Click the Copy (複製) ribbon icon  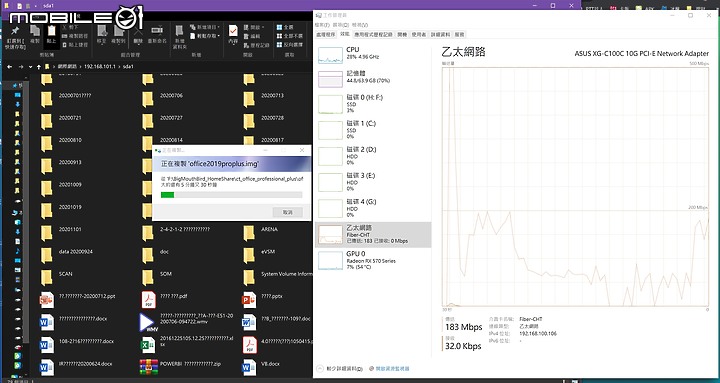point(35,35)
